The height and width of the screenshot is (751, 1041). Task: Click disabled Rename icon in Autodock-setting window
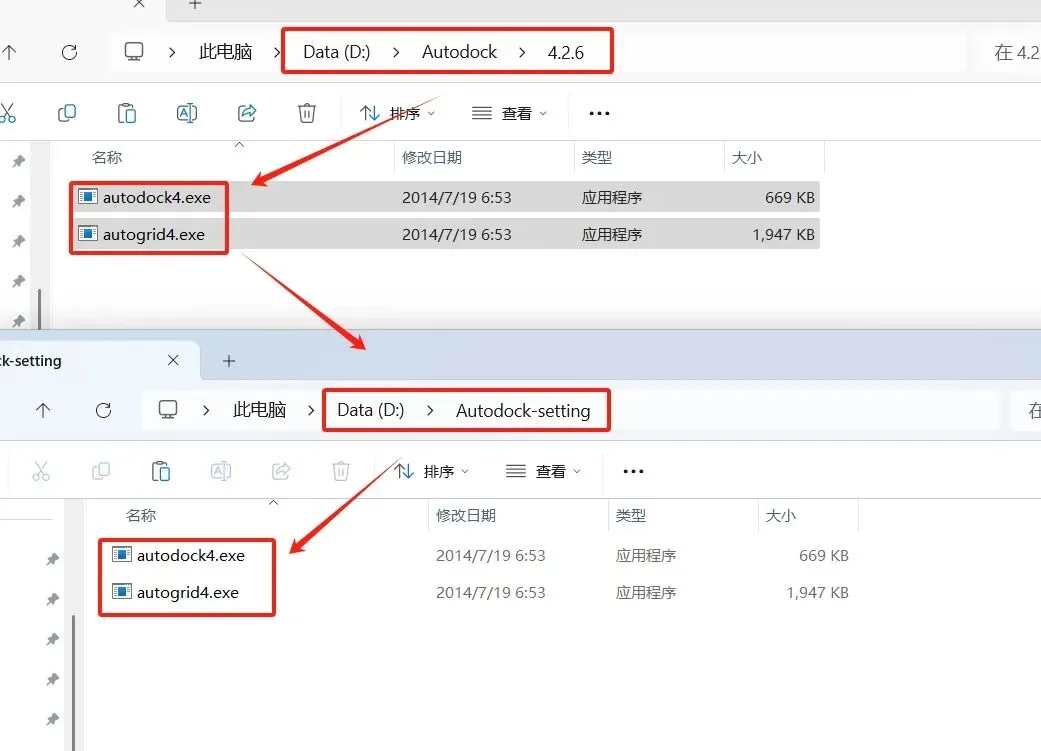(220, 471)
